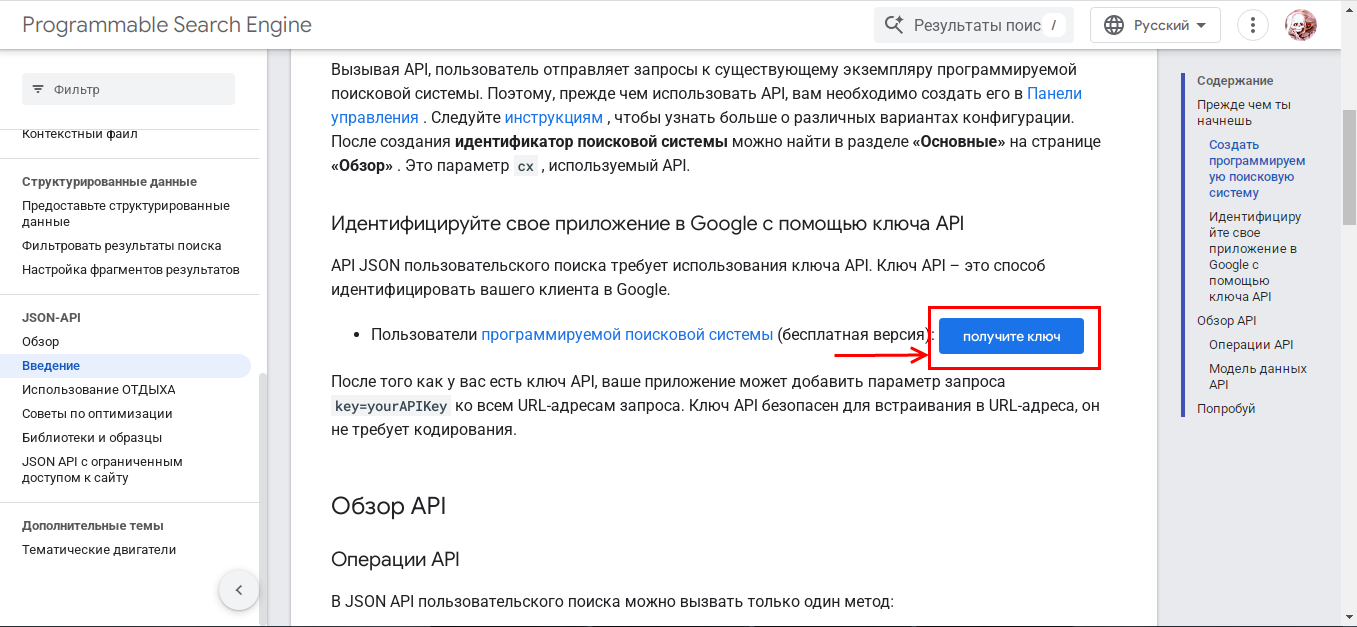Select Использование ОТДЫХА sidebar item
Image resolution: width=1357 pixels, height=627 pixels.
(x=98, y=390)
